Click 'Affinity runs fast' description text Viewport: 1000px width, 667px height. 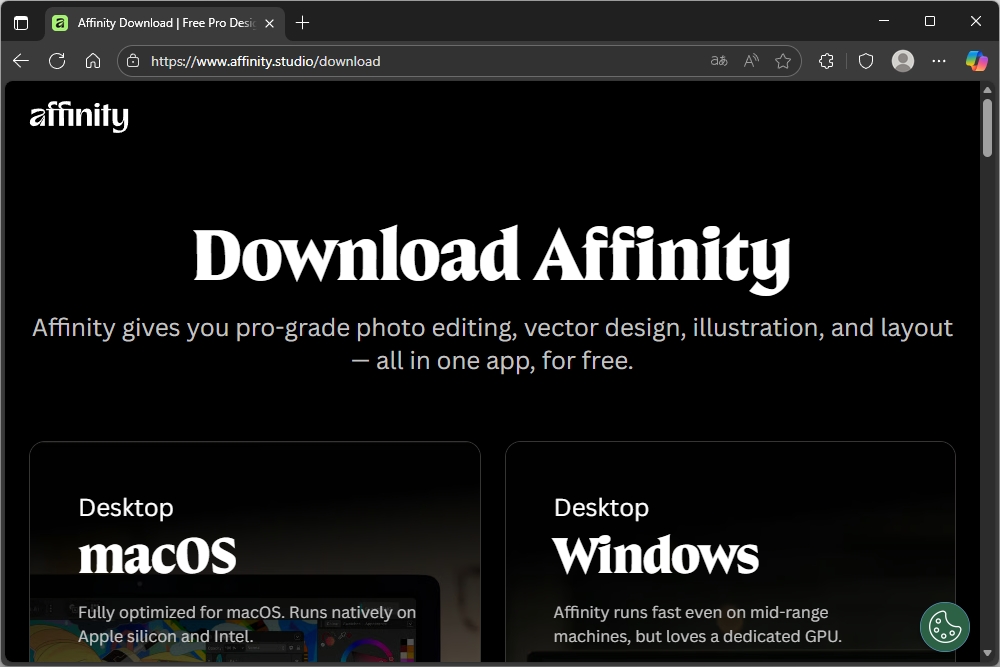698,624
